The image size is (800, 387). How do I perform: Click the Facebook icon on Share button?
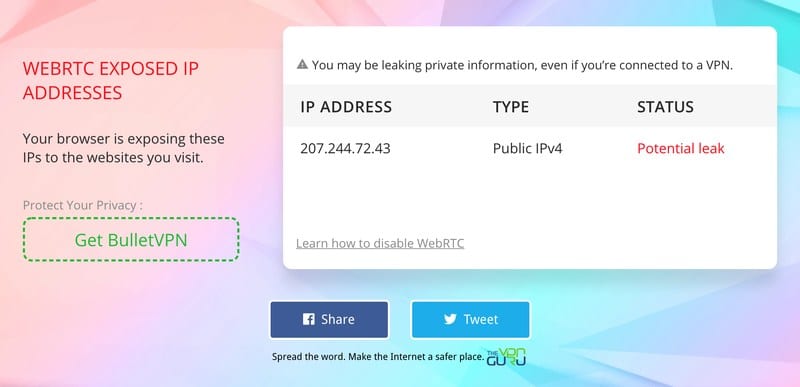click(x=308, y=319)
